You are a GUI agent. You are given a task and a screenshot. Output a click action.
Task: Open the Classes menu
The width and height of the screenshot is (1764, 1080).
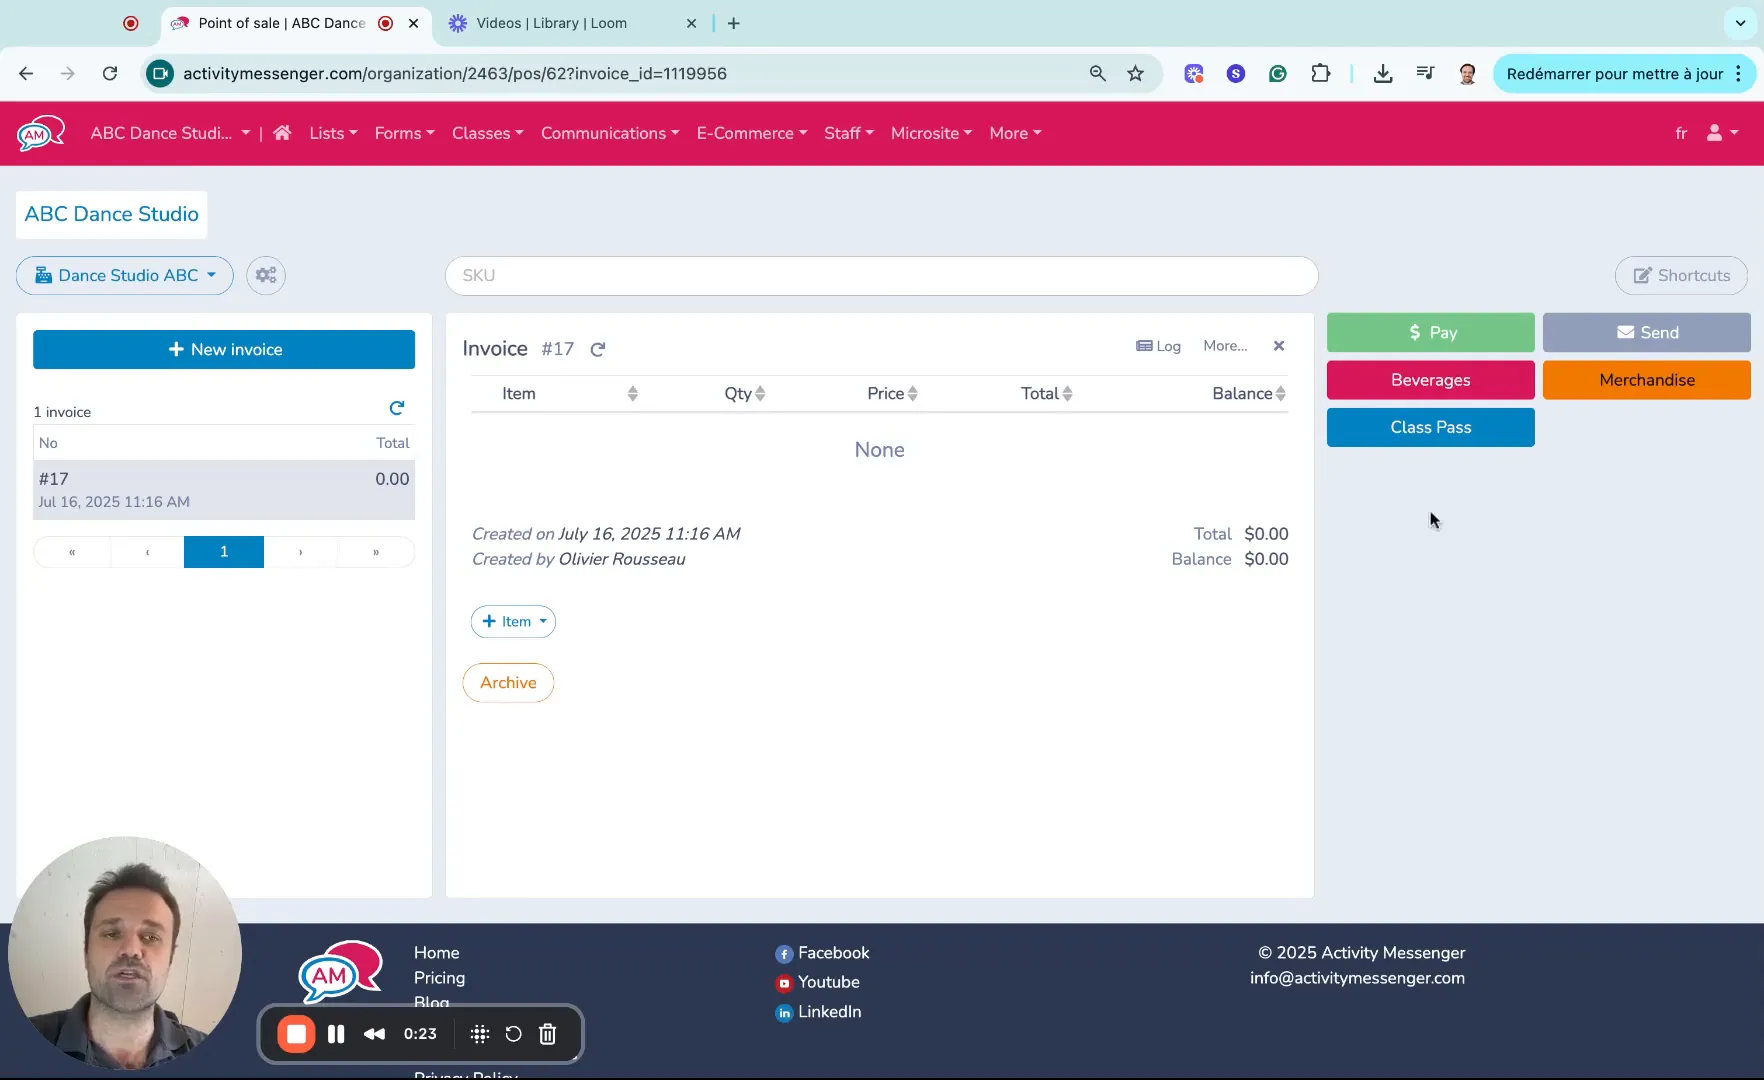(487, 133)
